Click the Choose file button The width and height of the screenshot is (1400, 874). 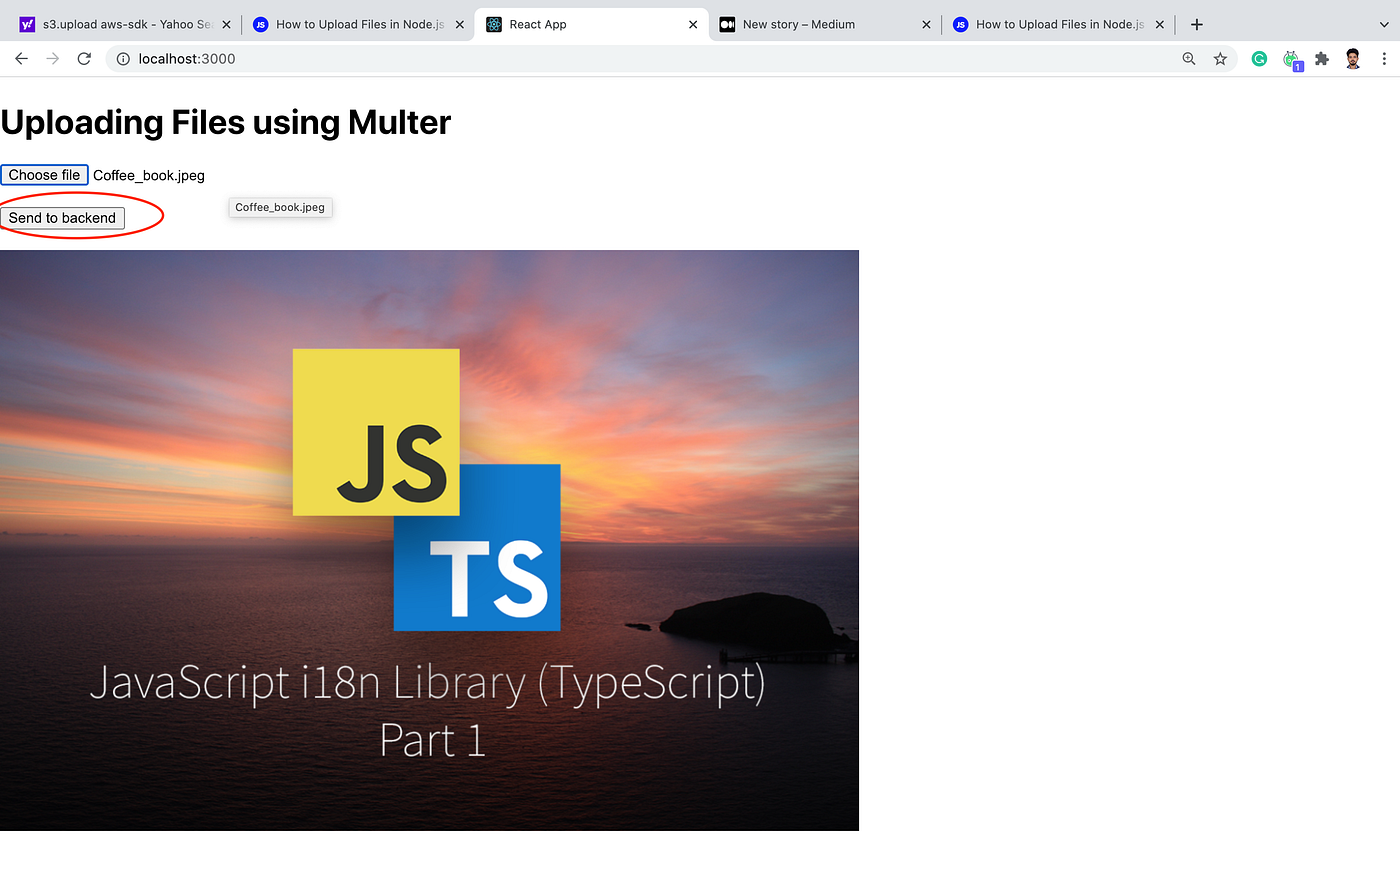pyautogui.click(x=44, y=175)
